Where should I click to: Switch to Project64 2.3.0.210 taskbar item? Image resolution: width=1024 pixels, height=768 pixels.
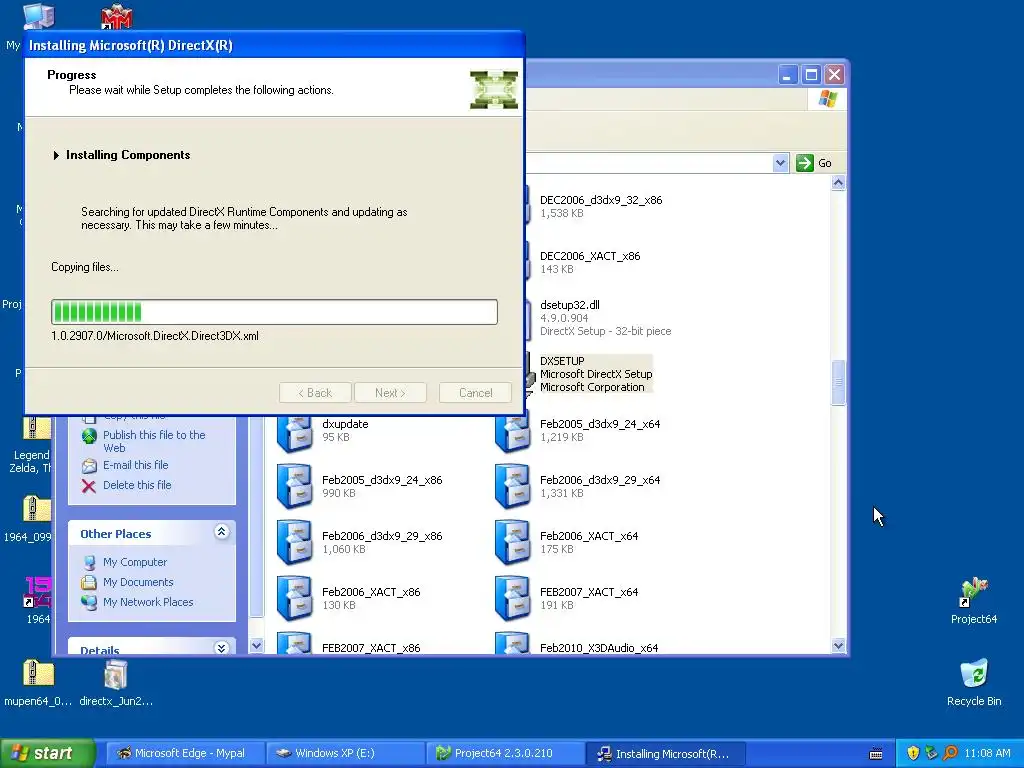pyautogui.click(x=504, y=753)
